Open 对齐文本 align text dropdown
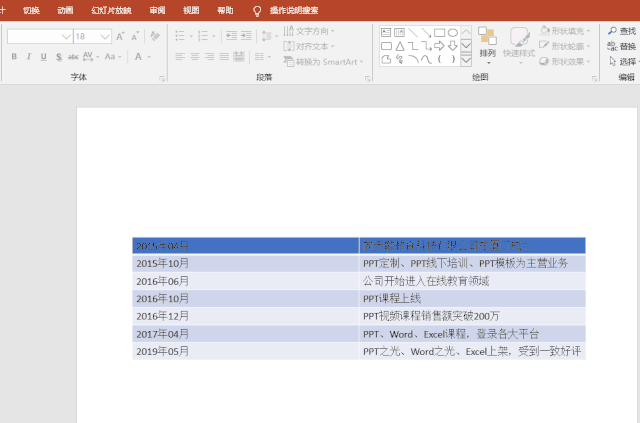The image size is (640, 423). click(309, 46)
